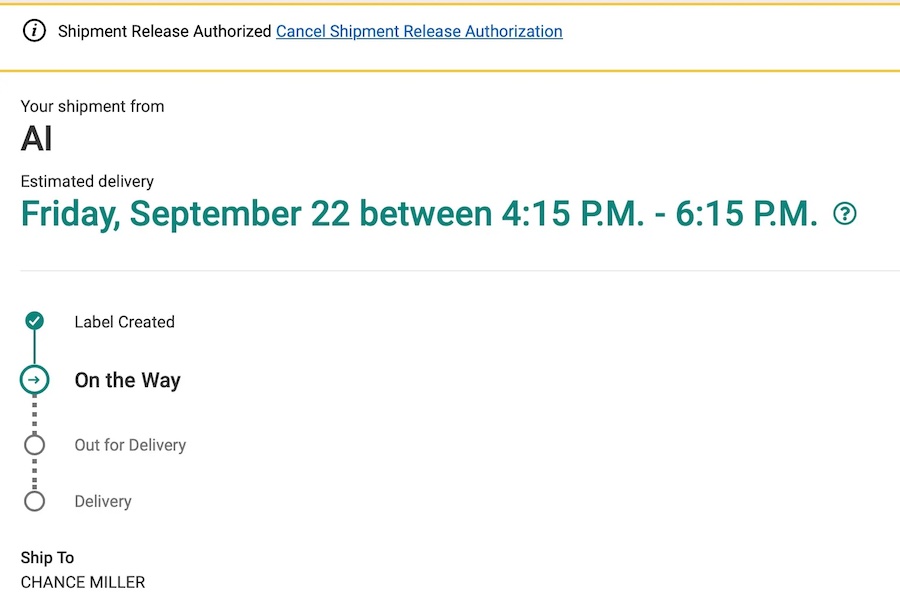The width and height of the screenshot is (900, 592).
Task: Click the Cancel Shipment Release Authorization link
Action: pos(419,31)
